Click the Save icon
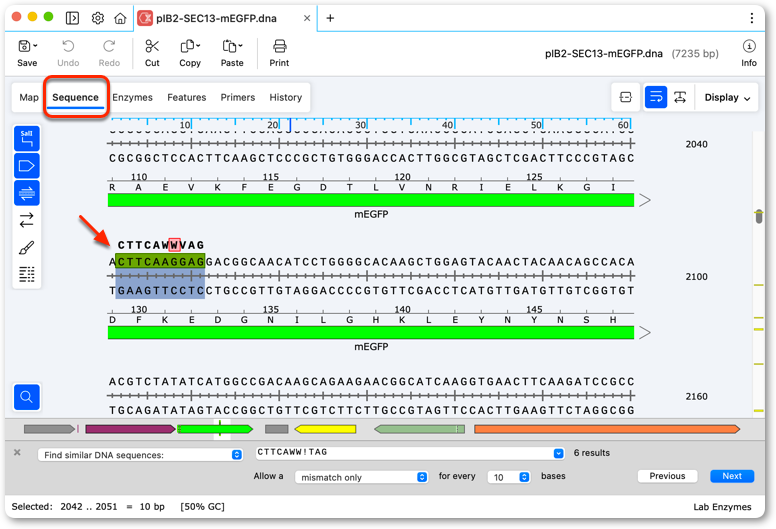This screenshot has height=529, width=776. tap(24, 47)
